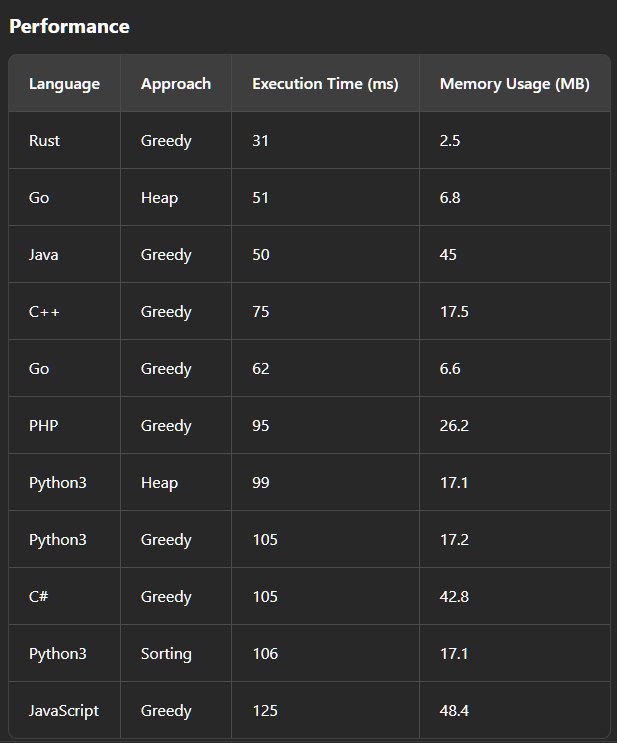Click the Sorting approach cell
The height and width of the screenshot is (743, 617).
166,654
